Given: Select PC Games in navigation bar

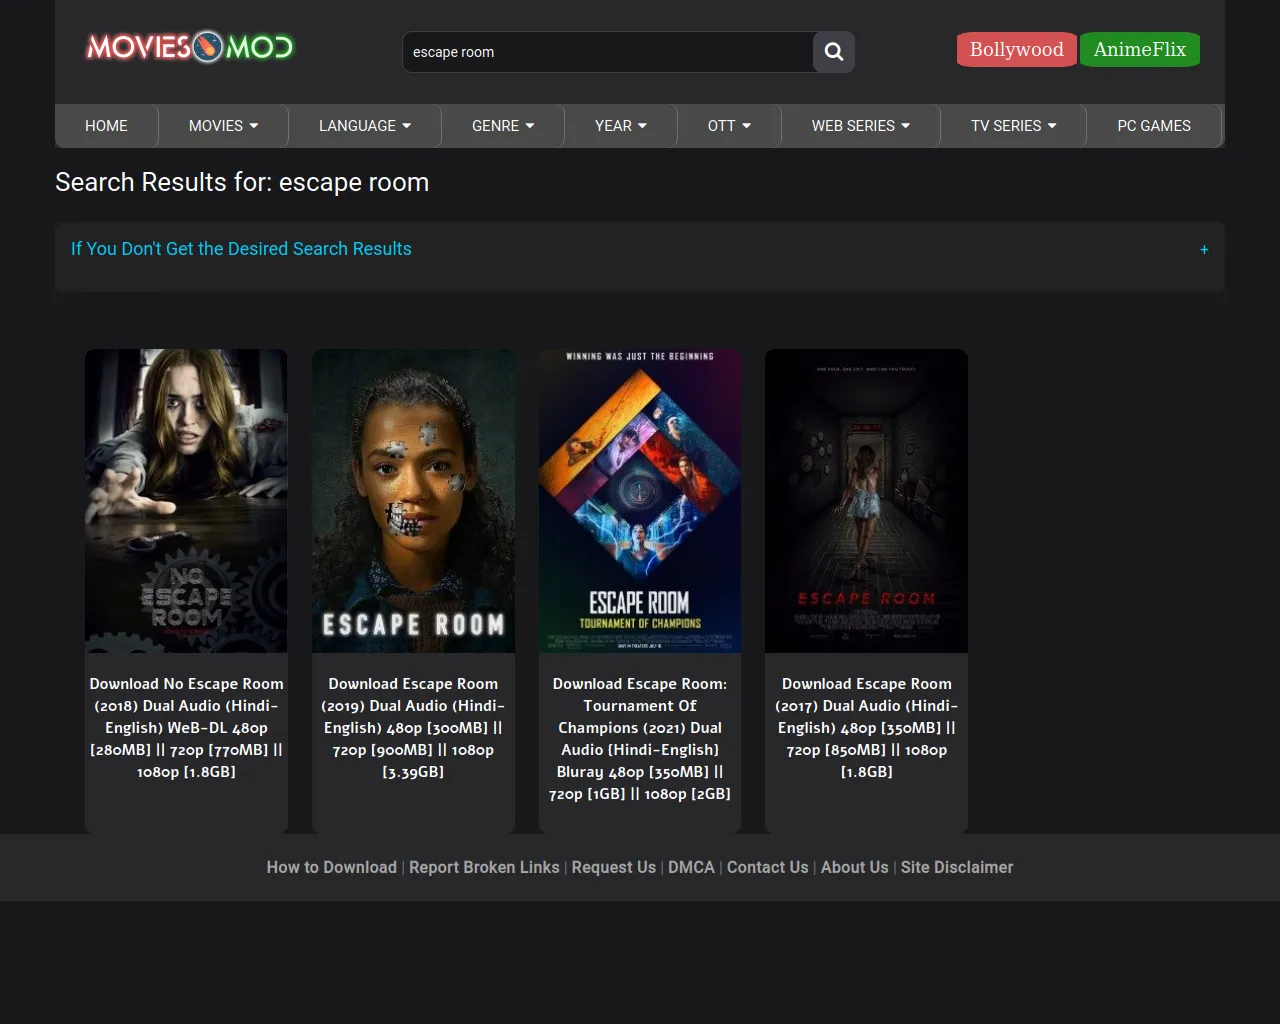Looking at the screenshot, I should (1153, 126).
